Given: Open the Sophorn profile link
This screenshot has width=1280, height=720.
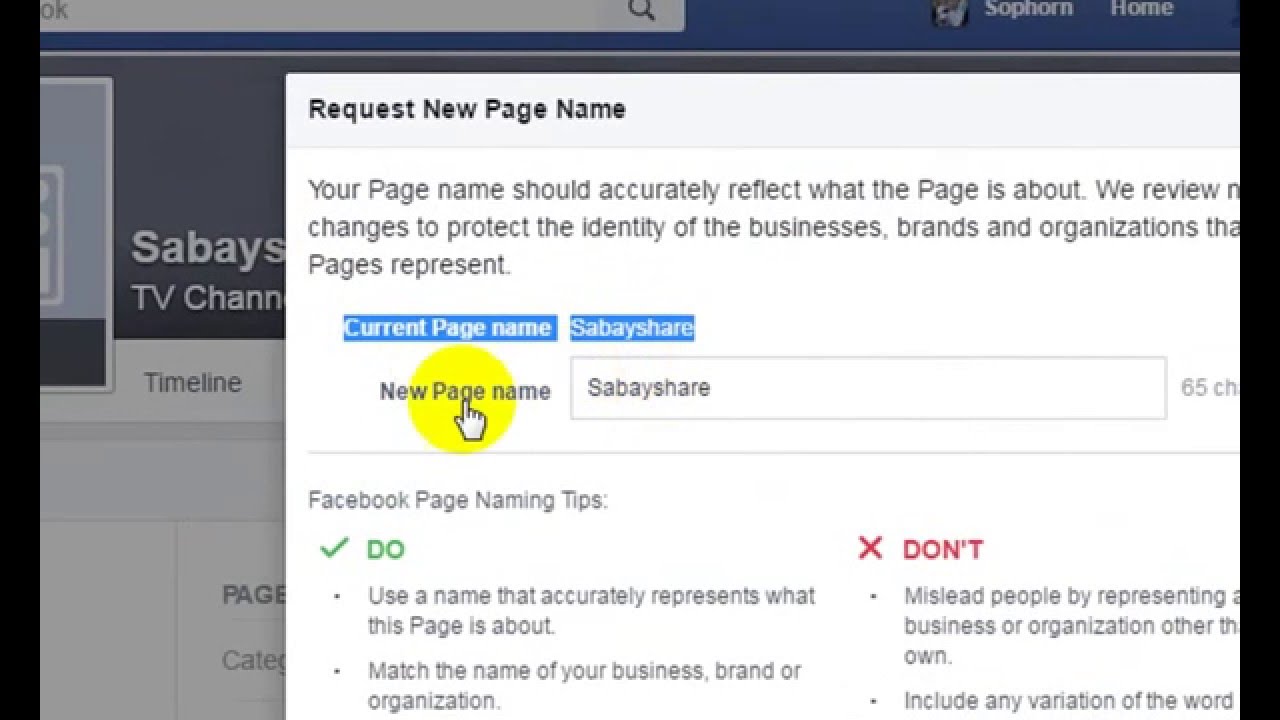Looking at the screenshot, I should 1027,9.
